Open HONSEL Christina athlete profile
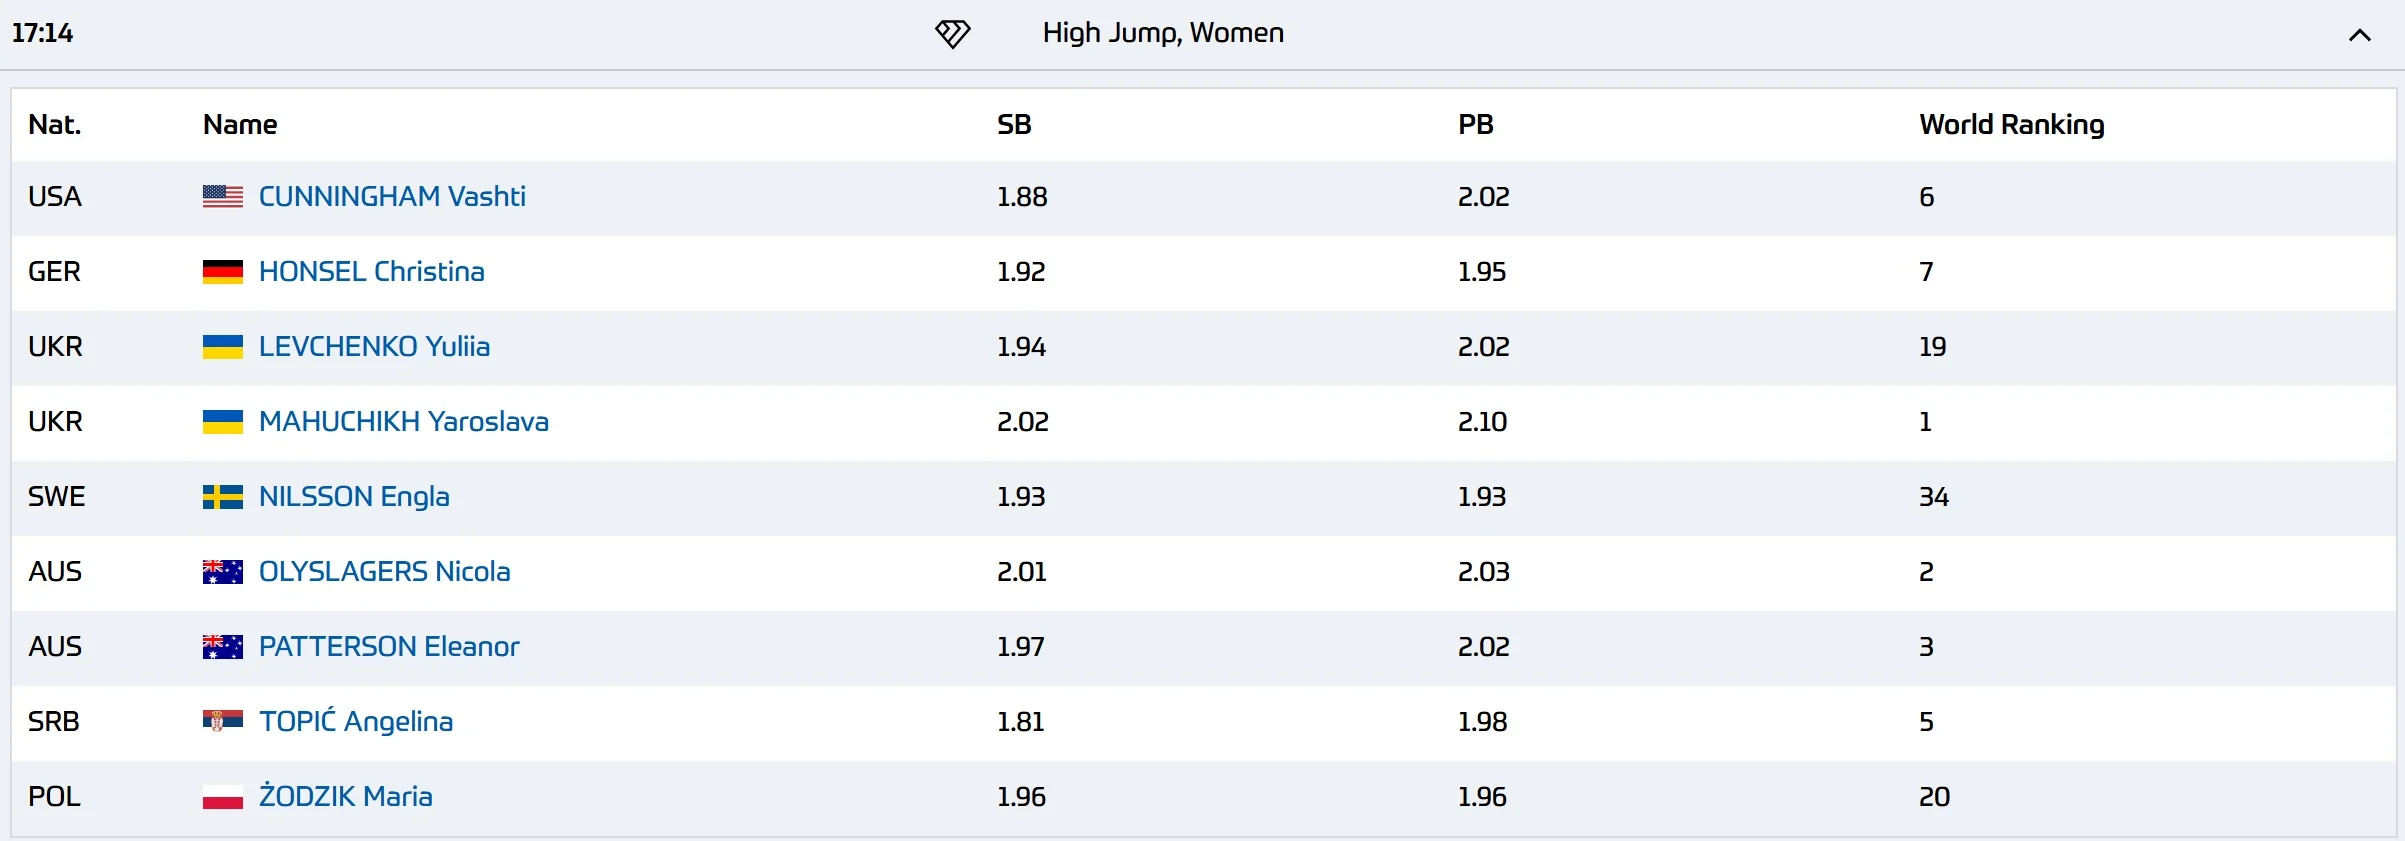The height and width of the screenshot is (841, 2405). click(x=371, y=272)
